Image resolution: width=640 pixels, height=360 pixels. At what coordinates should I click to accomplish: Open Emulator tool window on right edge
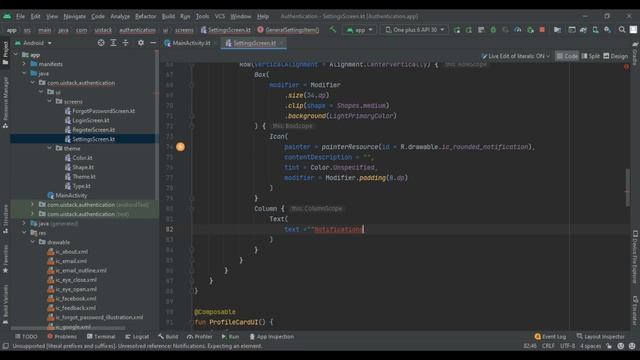[635, 310]
